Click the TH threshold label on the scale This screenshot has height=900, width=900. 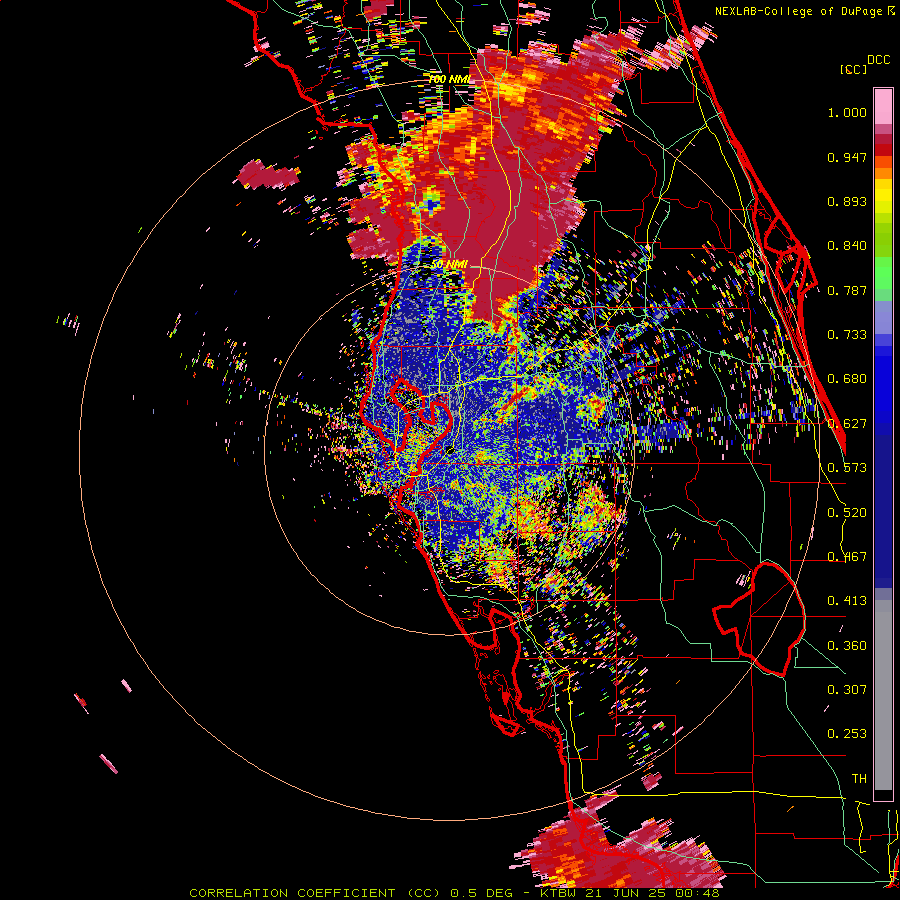pyautogui.click(x=859, y=779)
